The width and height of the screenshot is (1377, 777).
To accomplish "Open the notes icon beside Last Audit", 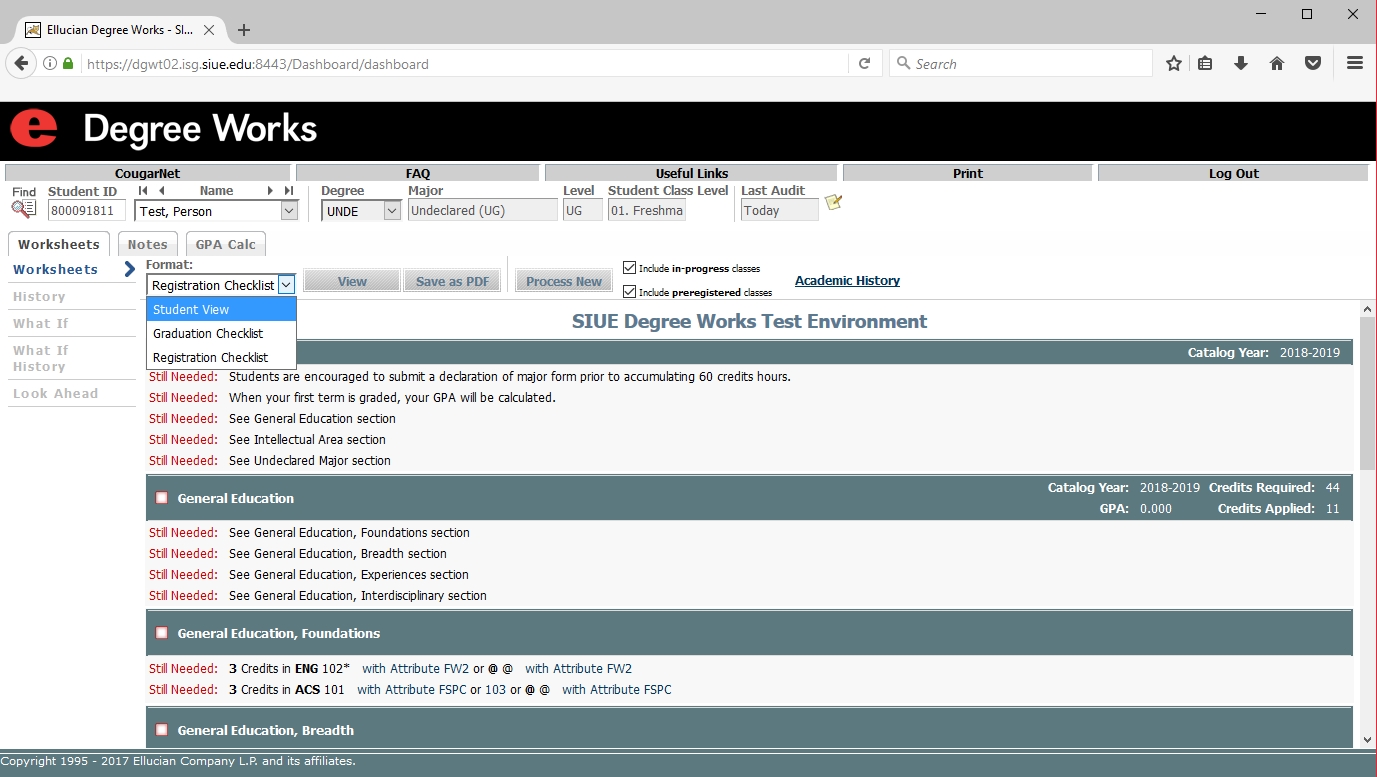I will pyautogui.click(x=833, y=203).
